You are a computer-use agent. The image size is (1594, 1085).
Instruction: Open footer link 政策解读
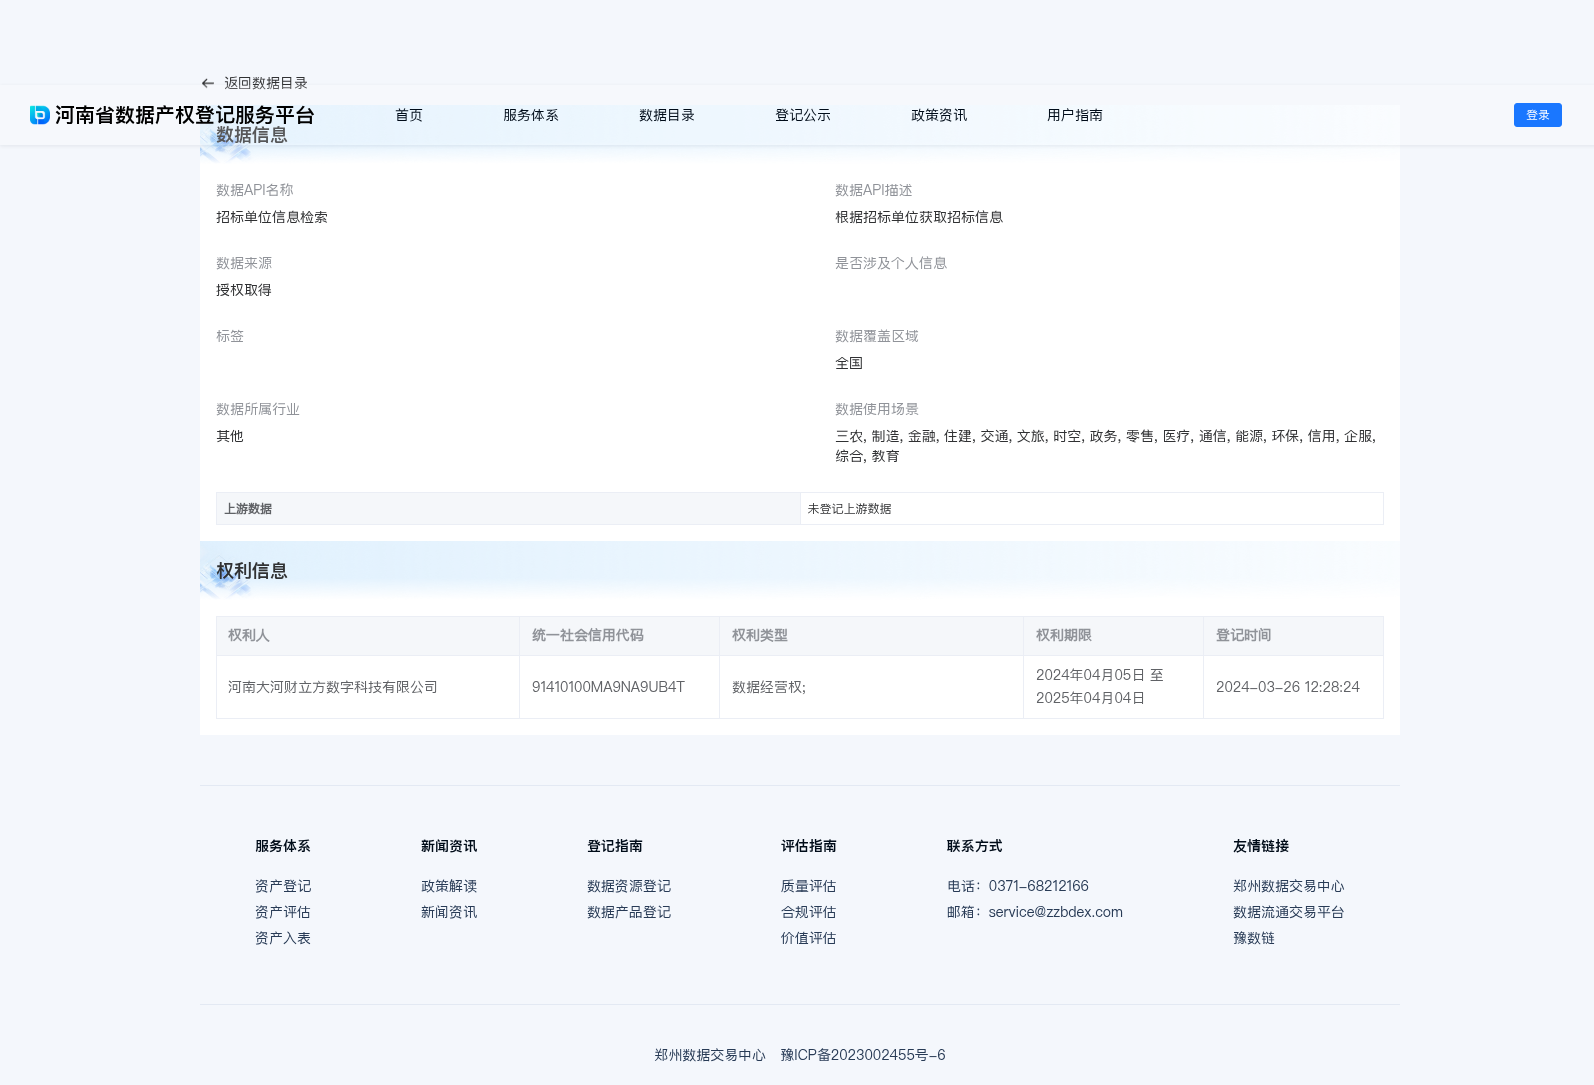pos(449,886)
